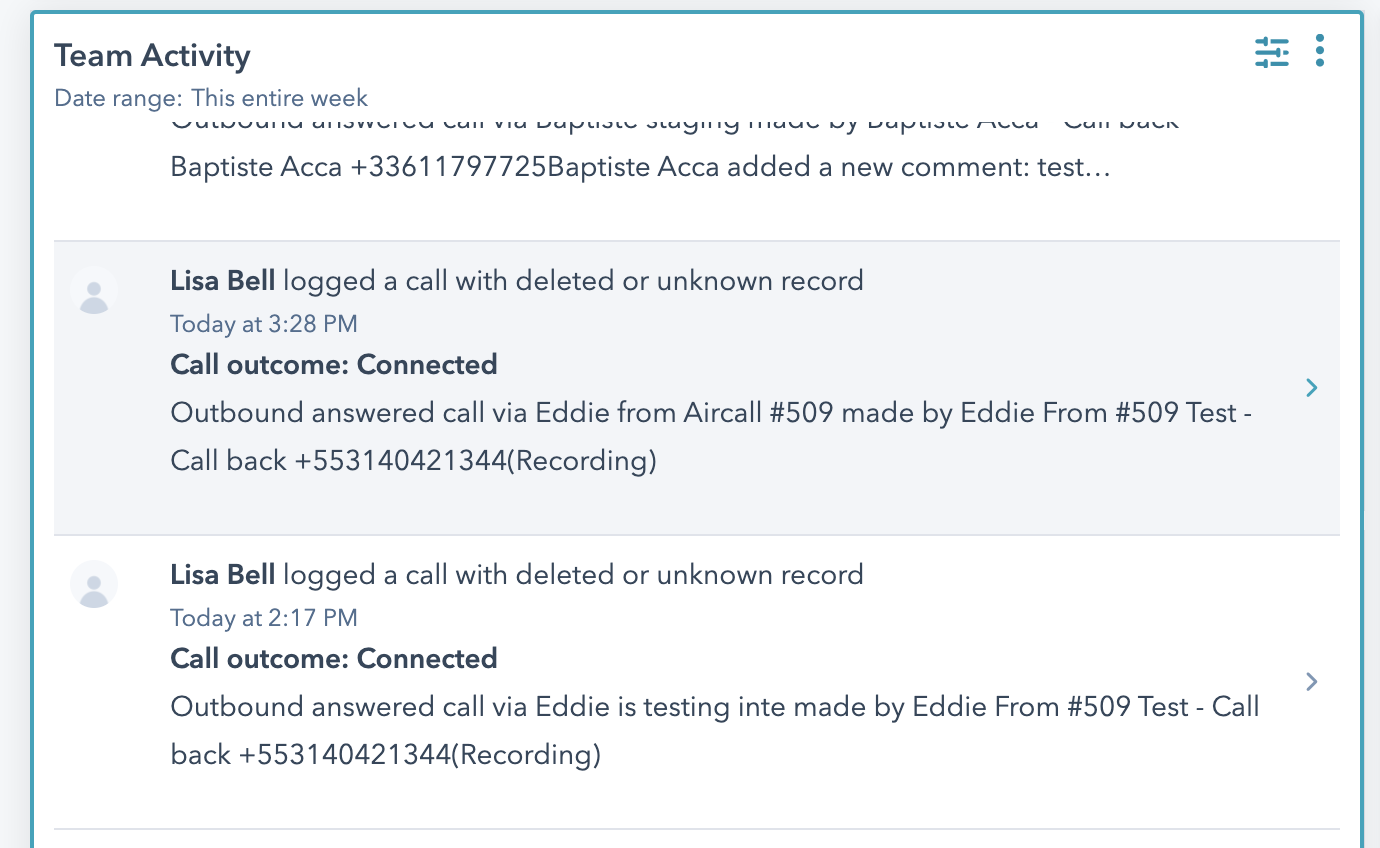Click the 'Today at 2:17 PM' timestamp
This screenshot has height=848, width=1380.
coord(264,618)
